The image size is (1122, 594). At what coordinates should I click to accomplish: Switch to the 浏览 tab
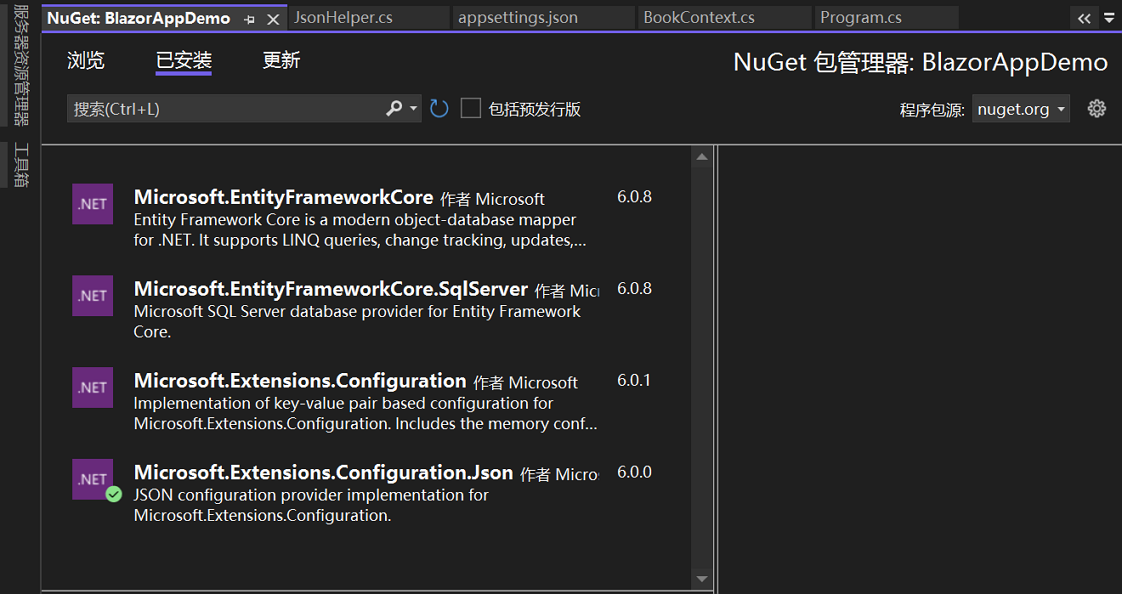click(86, 61)
